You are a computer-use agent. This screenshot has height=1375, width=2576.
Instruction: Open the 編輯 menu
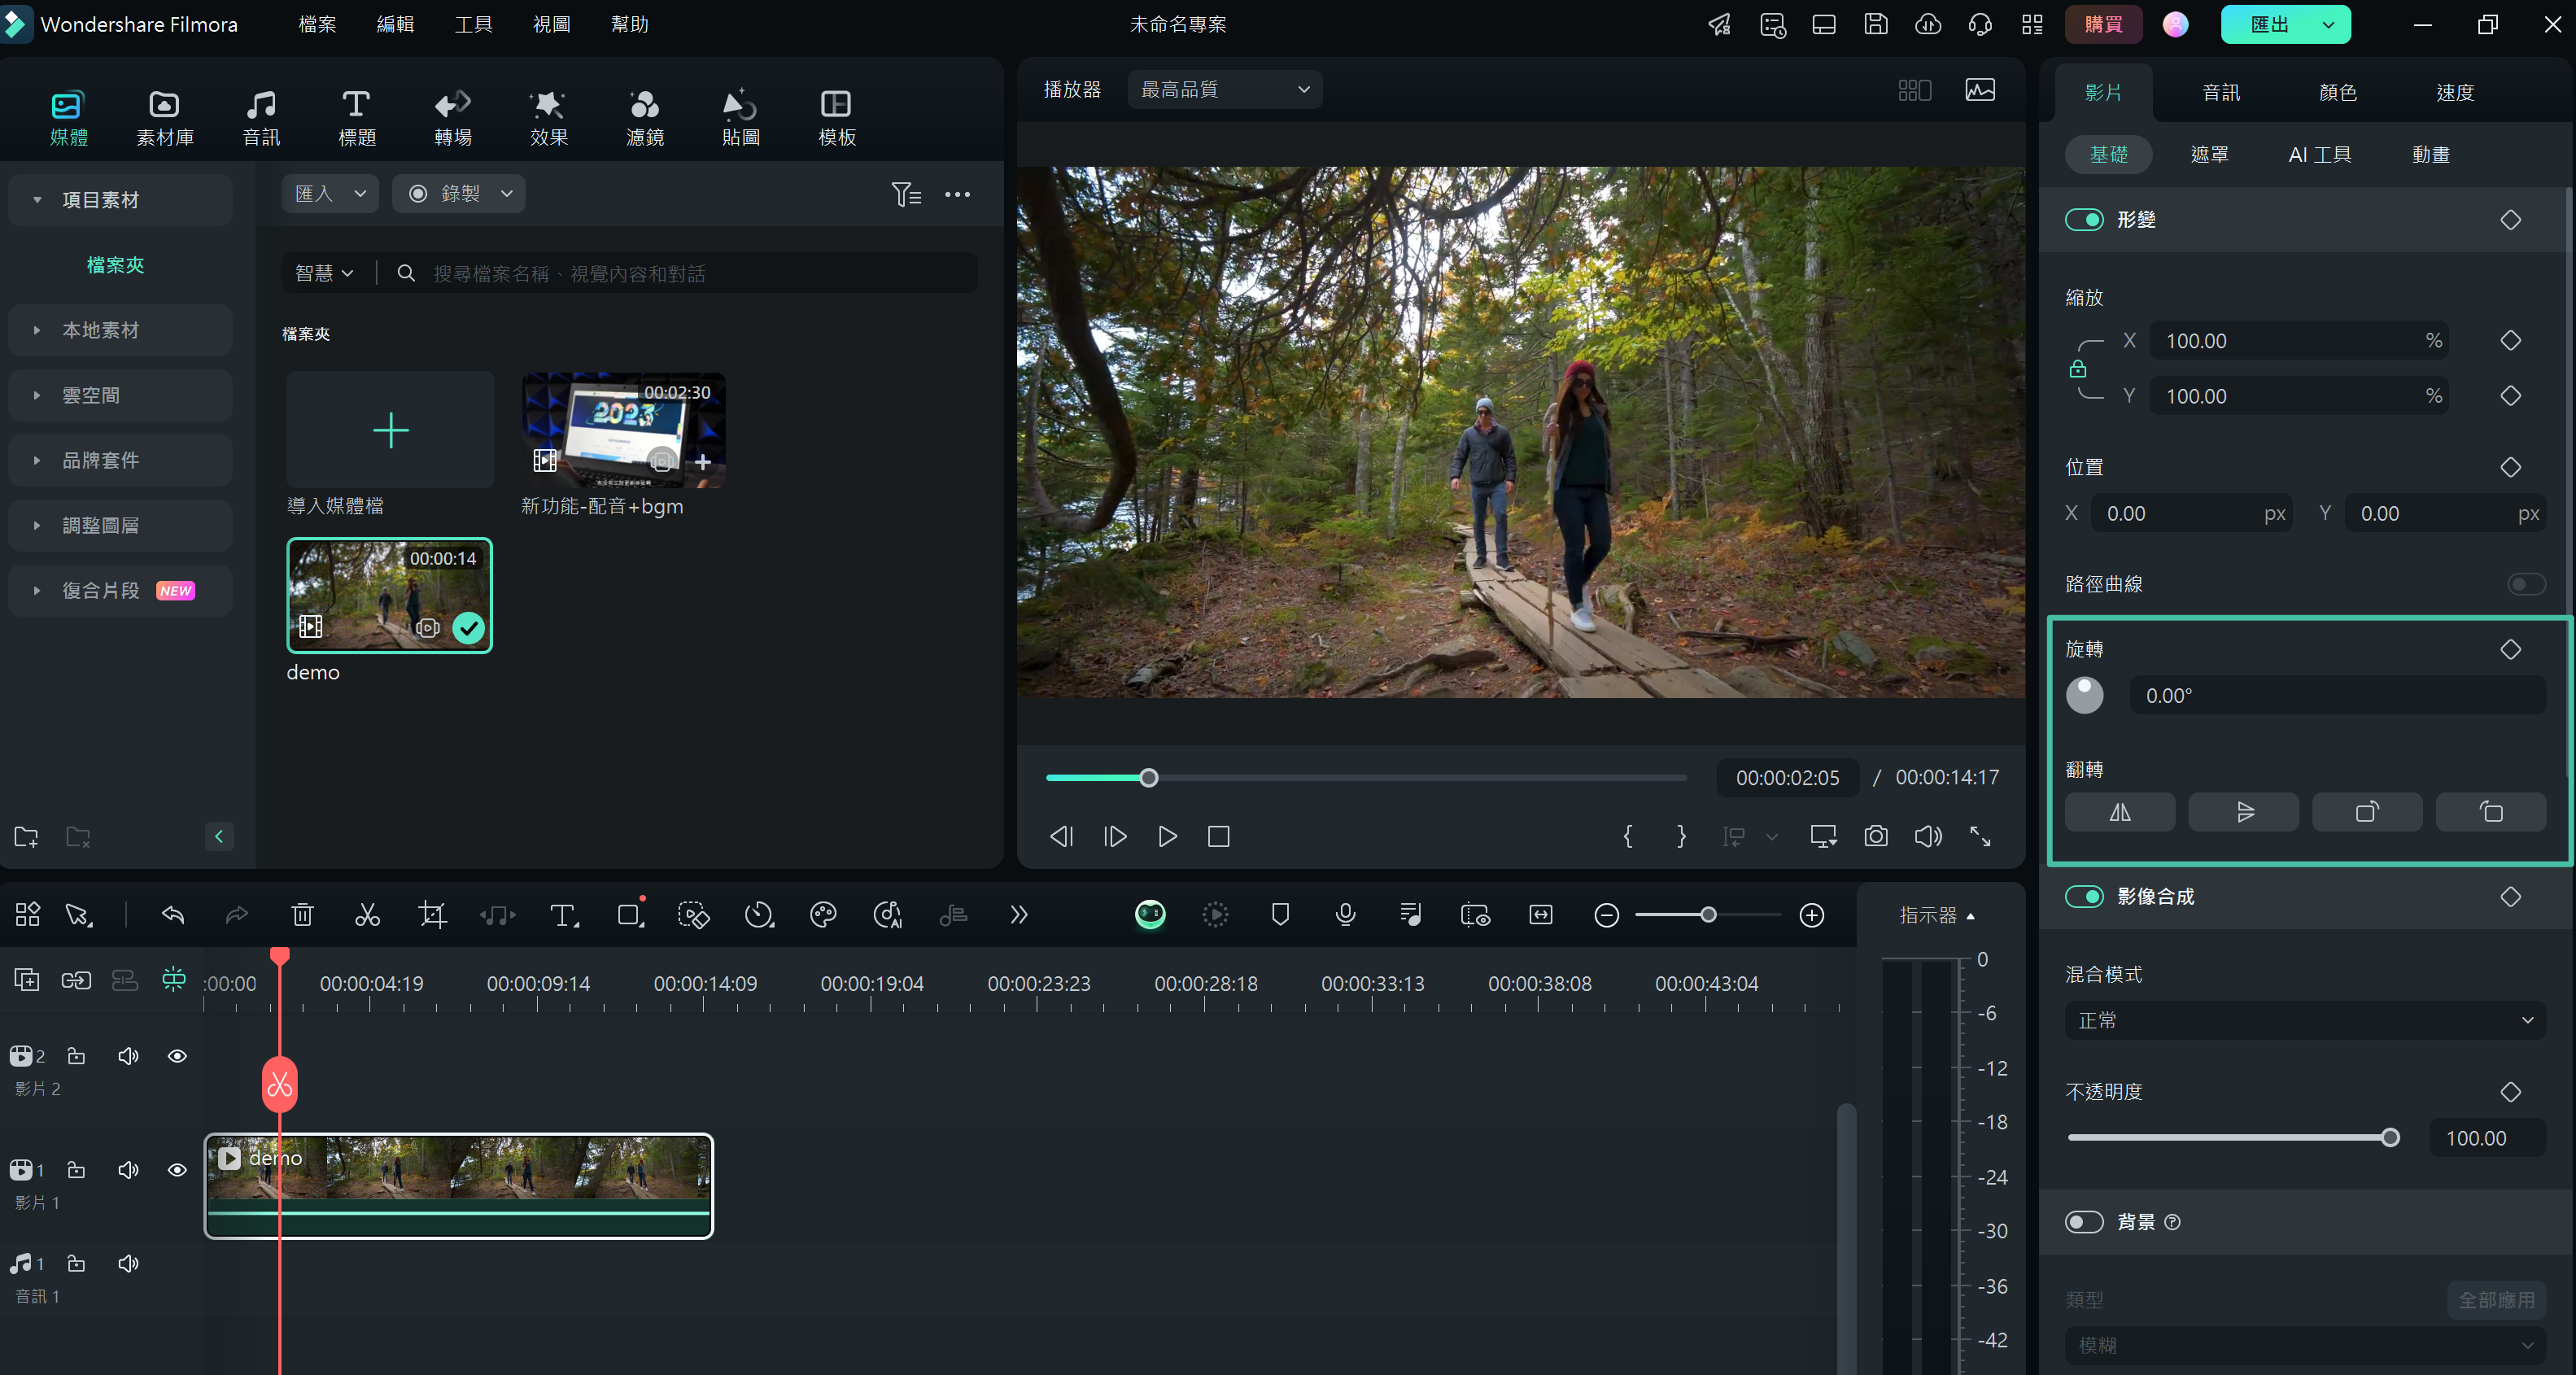click(x=396, y=24)
